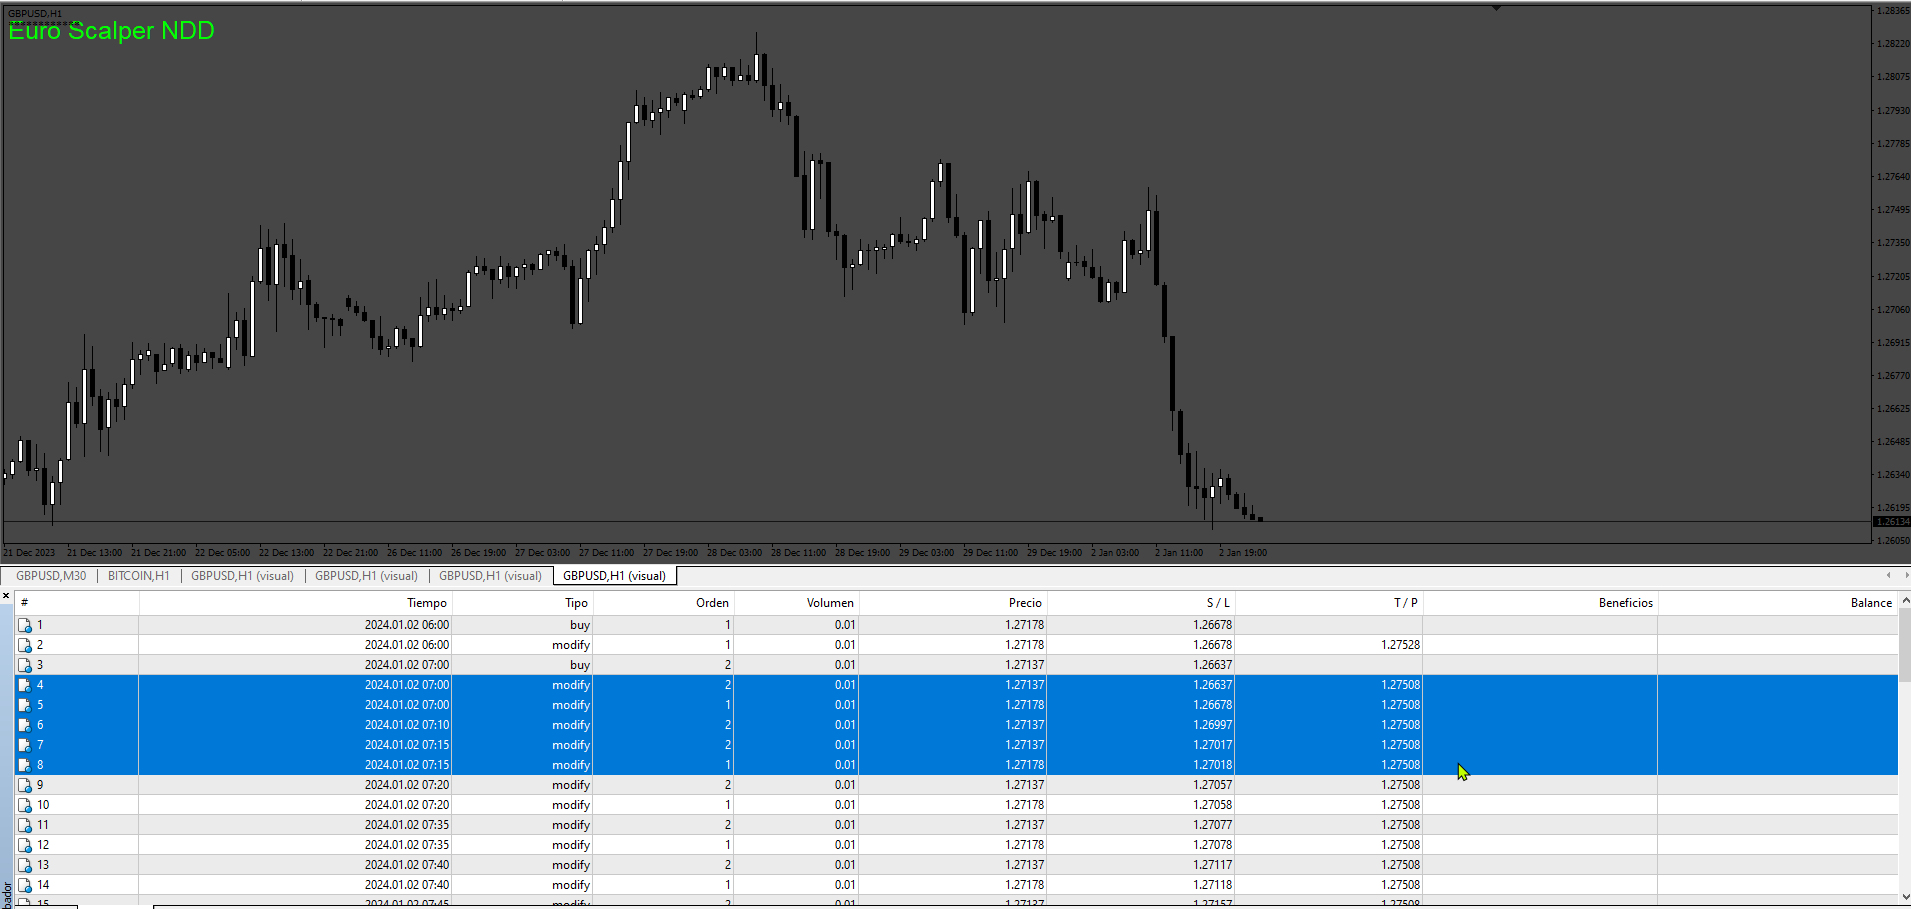Image resolution: width=1911 pixels, height=909 pixels.
Task: Click the modify icon in row 9
Action: (25, 785)
